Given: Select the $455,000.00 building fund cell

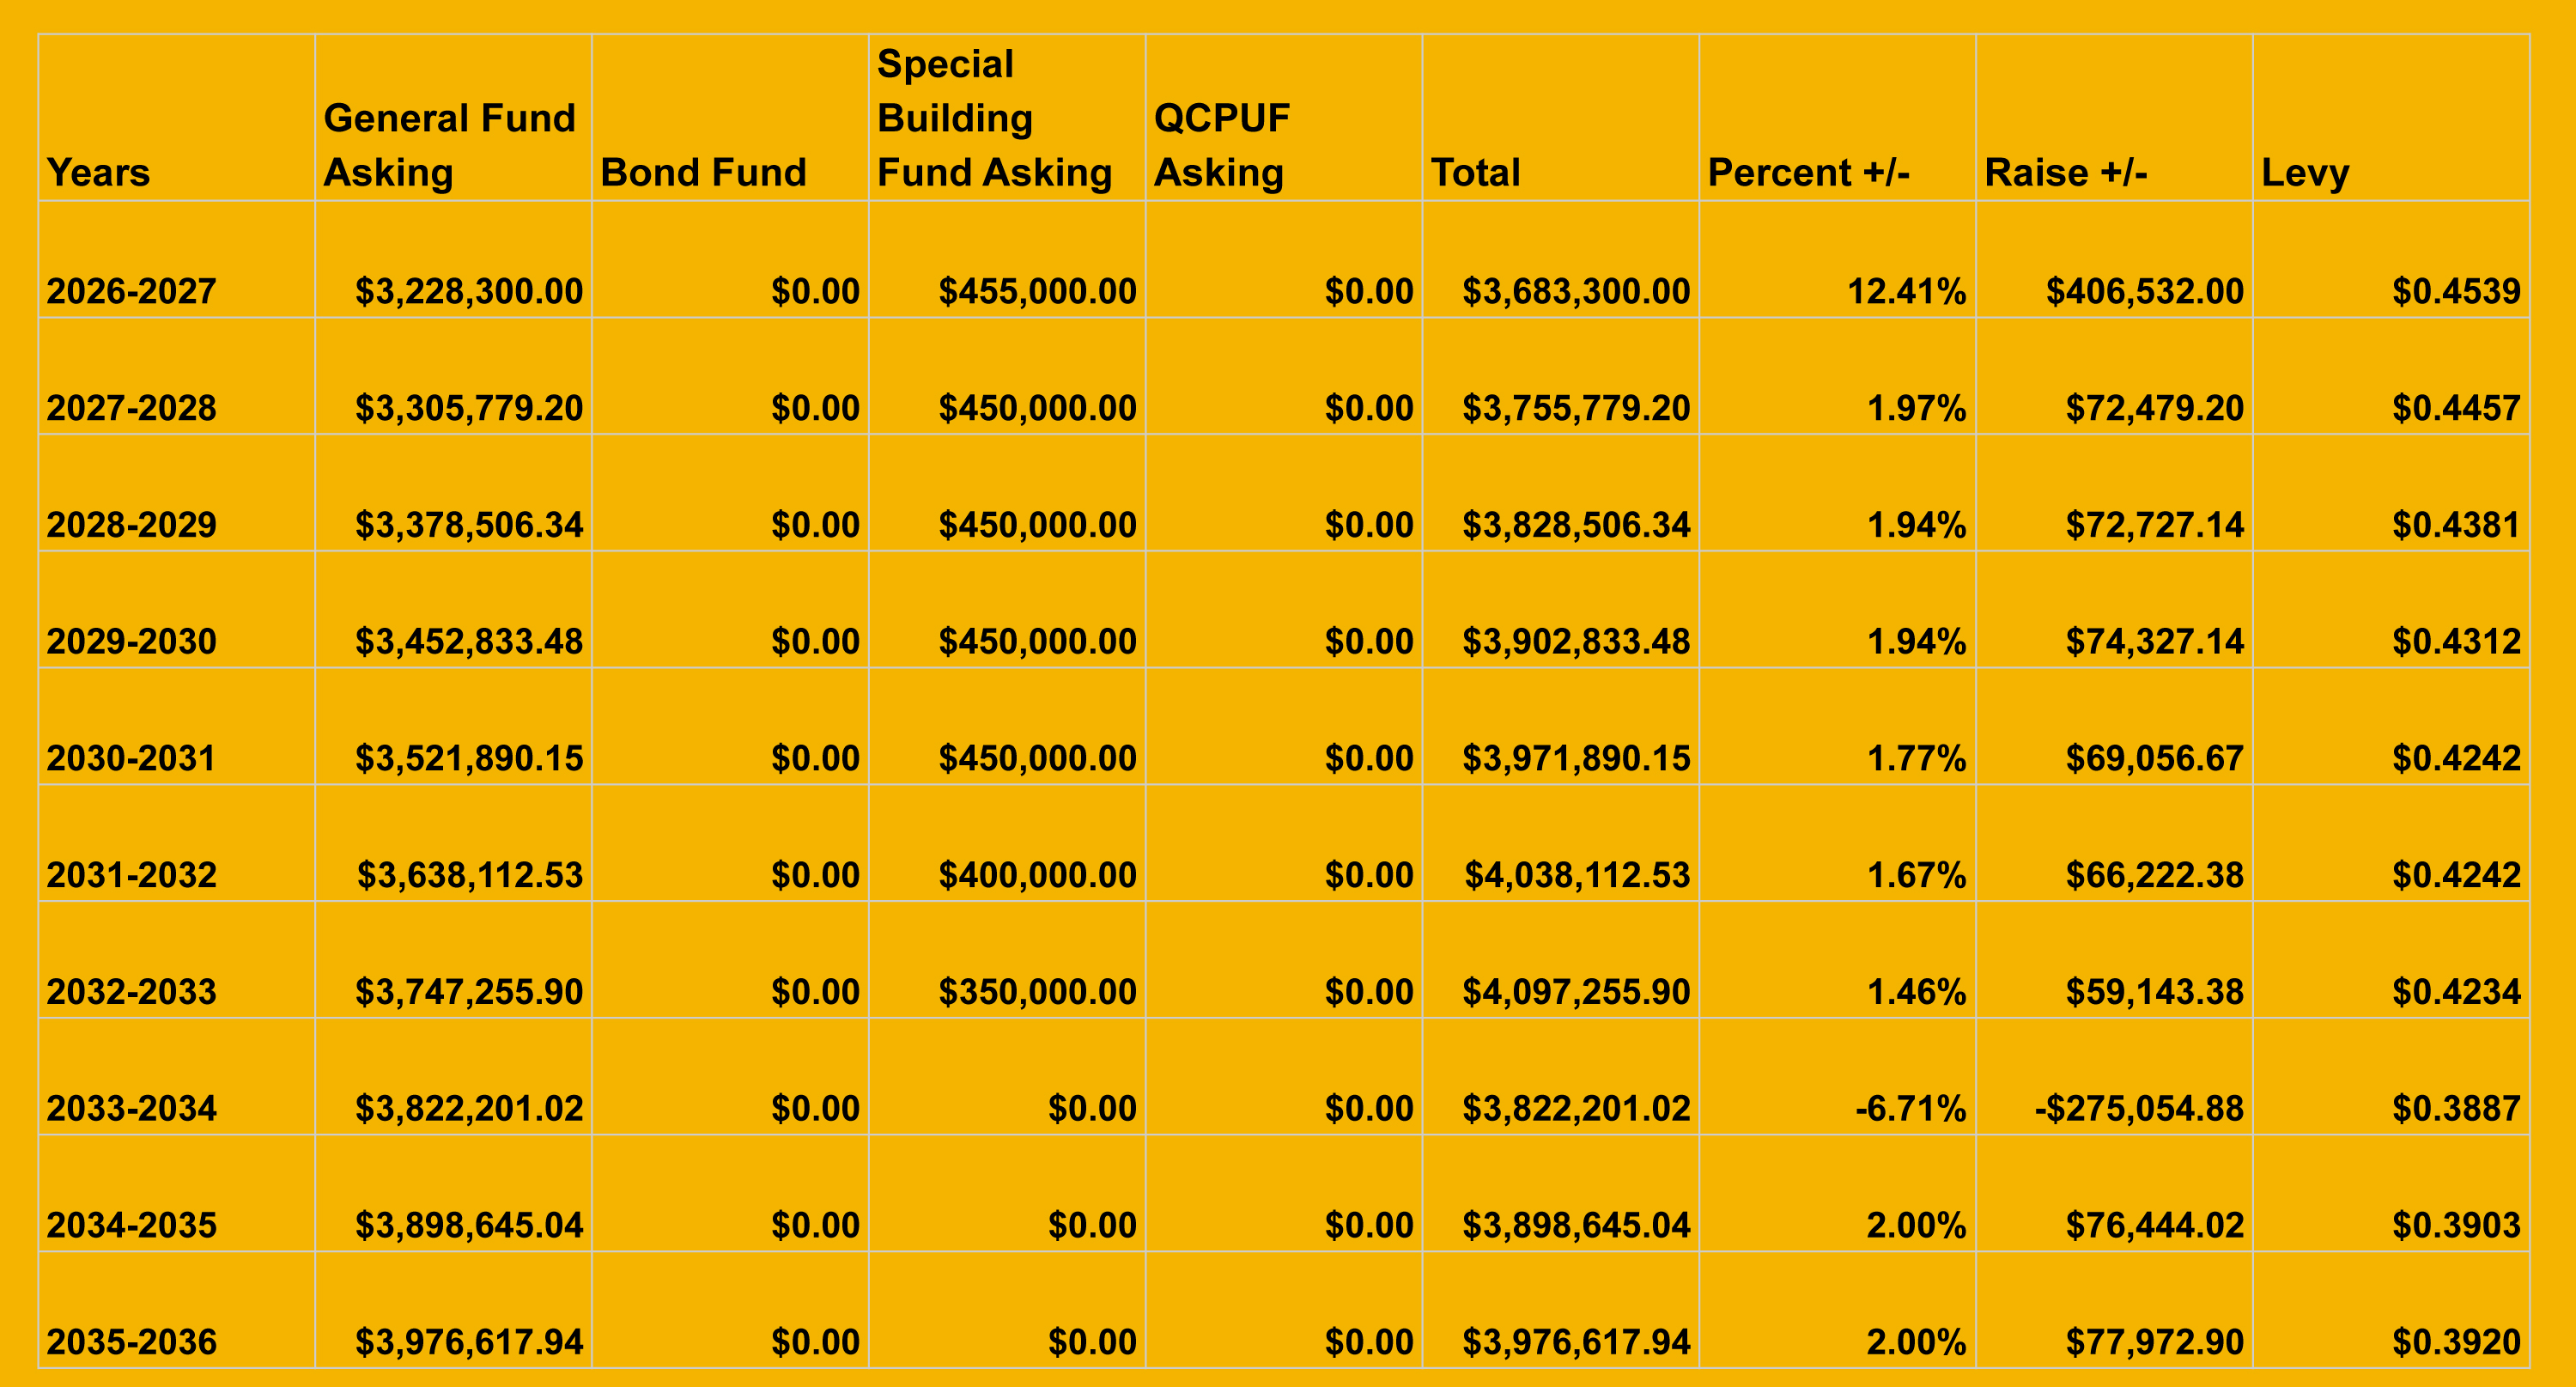Looking at the screenshot, I should click(1007, 259).
